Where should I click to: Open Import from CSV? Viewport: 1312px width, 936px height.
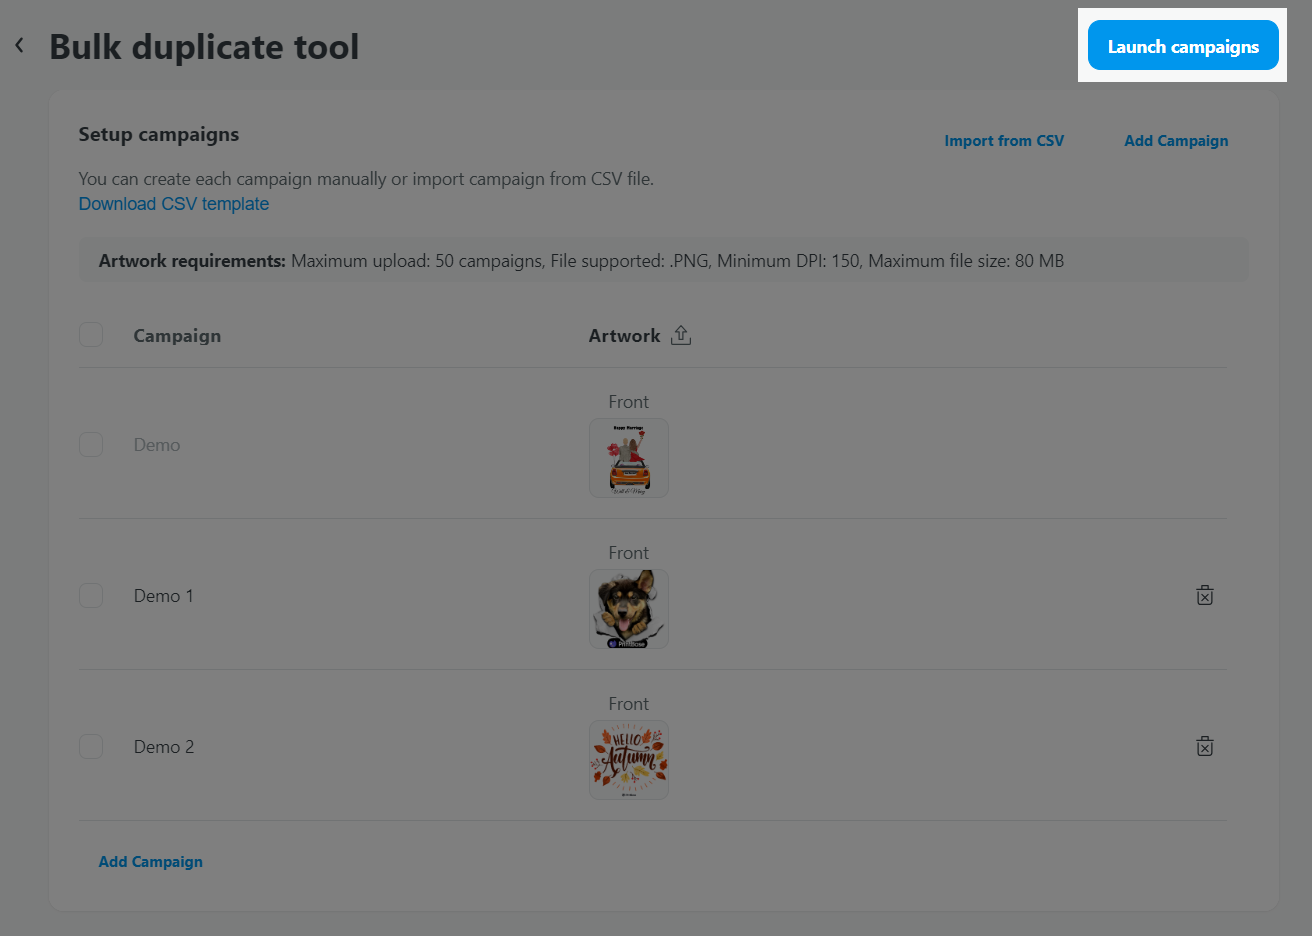coord(1004,141)
